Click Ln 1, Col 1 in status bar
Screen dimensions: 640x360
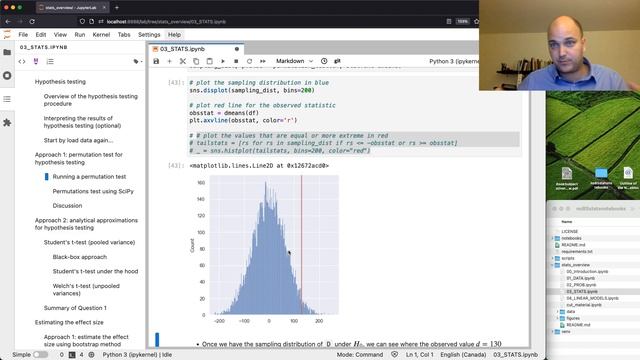pos(420,355)
